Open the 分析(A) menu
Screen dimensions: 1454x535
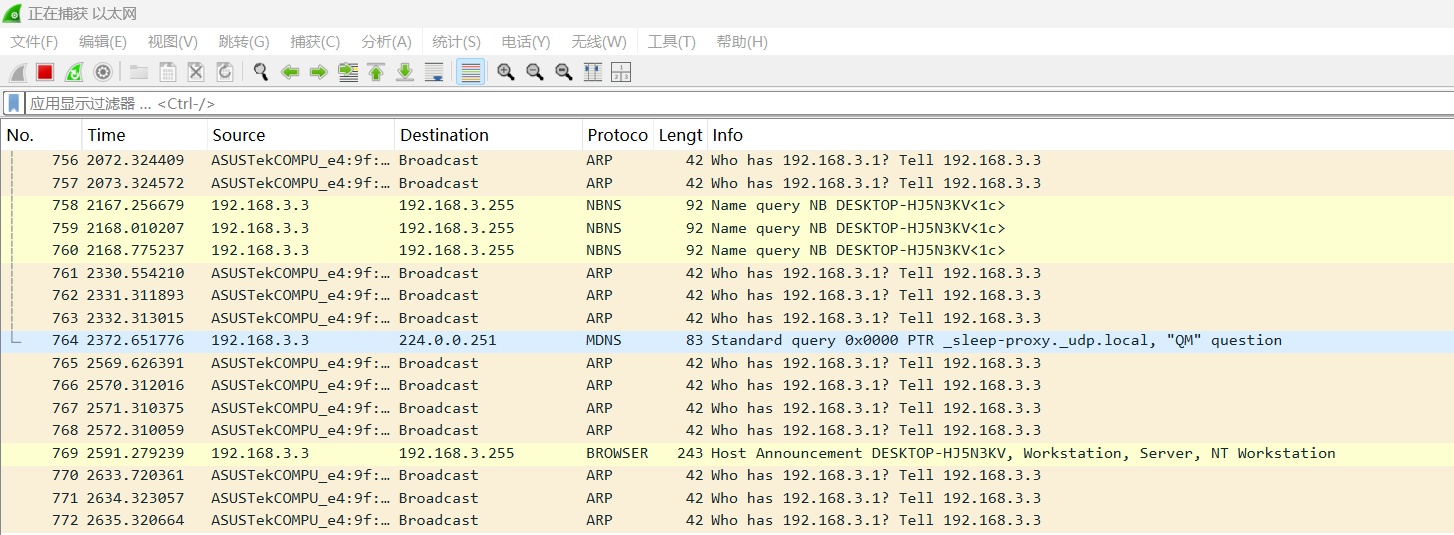(x=386, y=42)
